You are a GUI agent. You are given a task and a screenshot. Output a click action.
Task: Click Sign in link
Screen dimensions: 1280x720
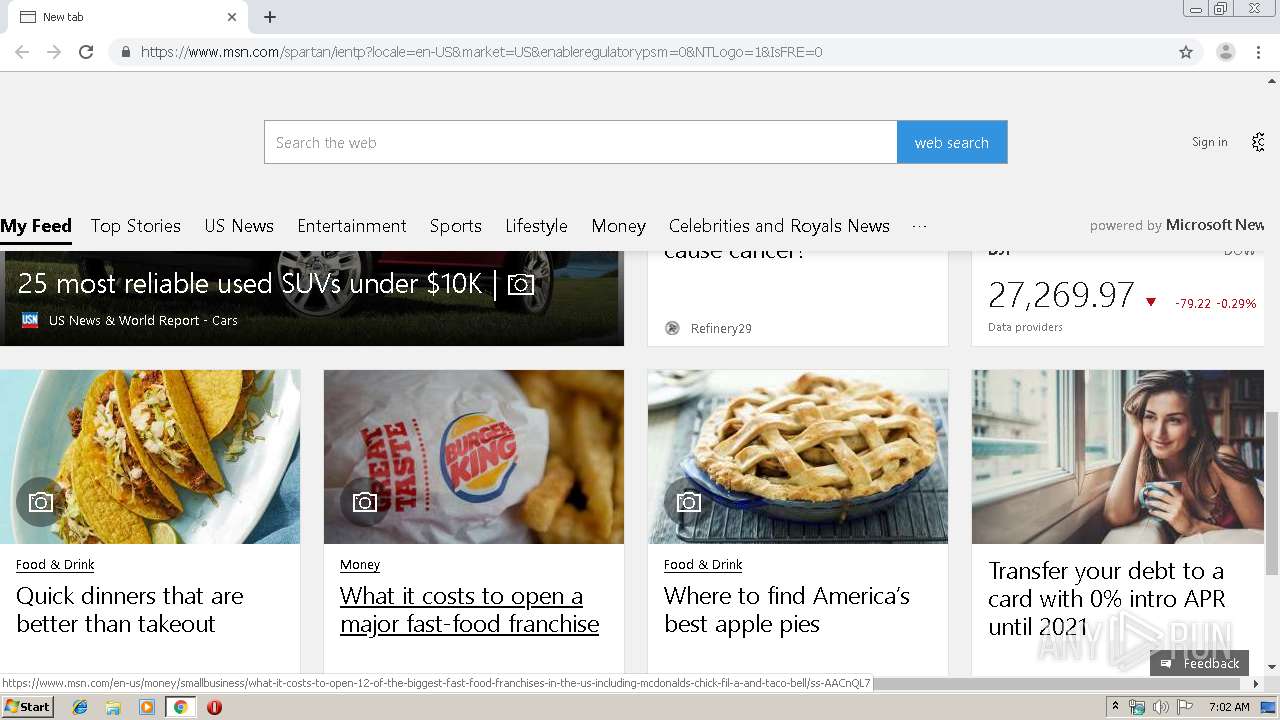pyautogui.click(x=1209, y=142)
